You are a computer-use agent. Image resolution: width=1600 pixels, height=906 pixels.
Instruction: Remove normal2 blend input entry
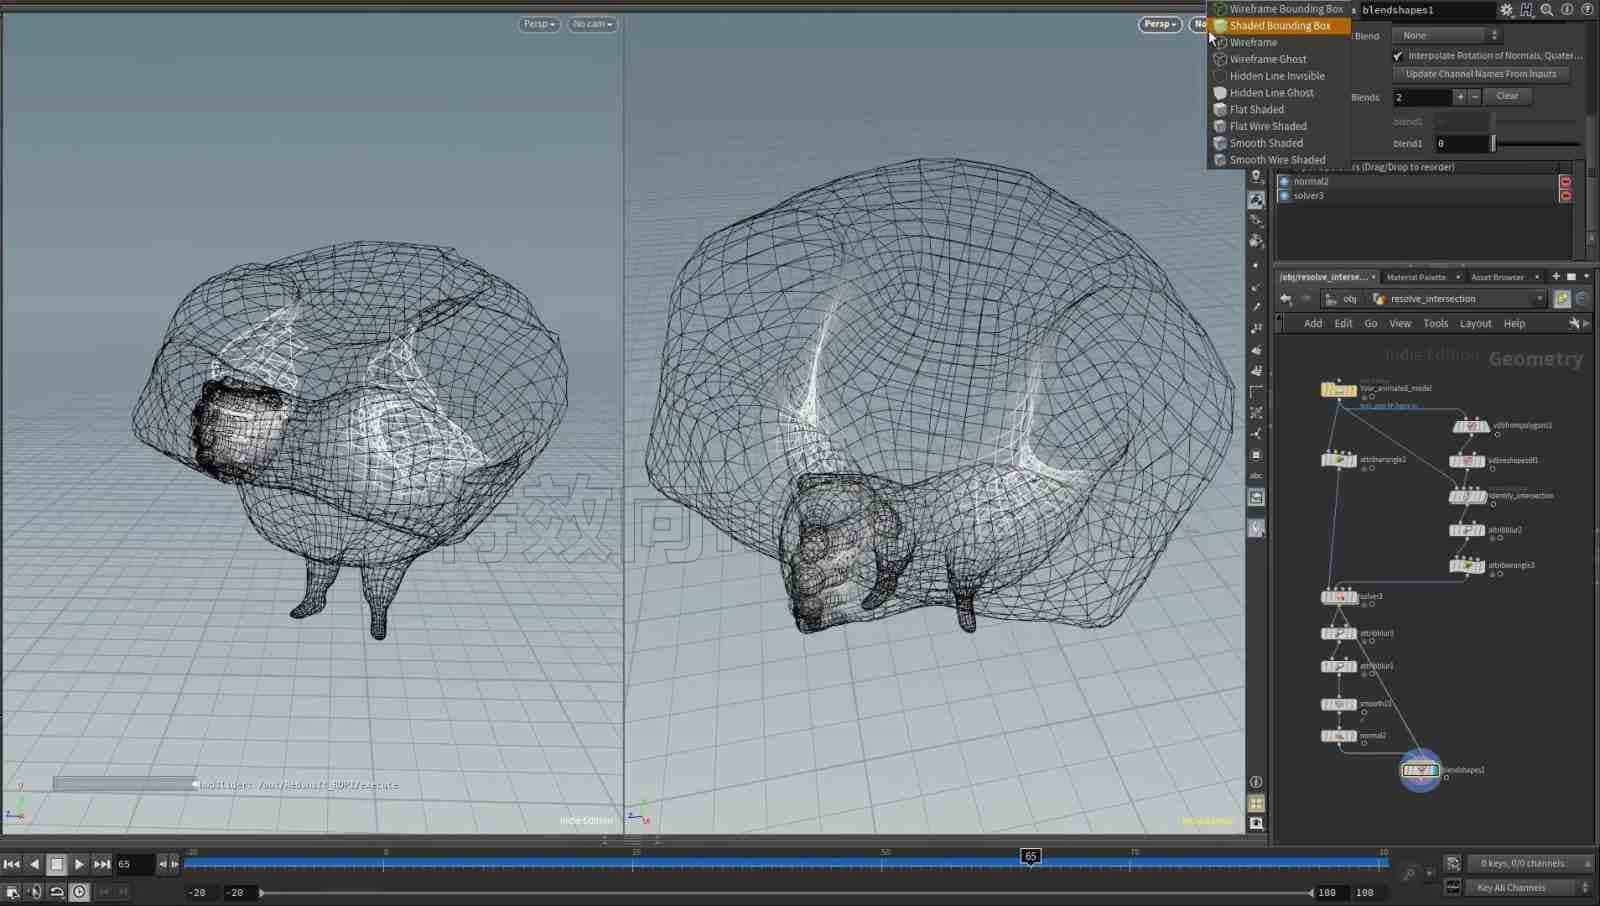click(1565, 182)
